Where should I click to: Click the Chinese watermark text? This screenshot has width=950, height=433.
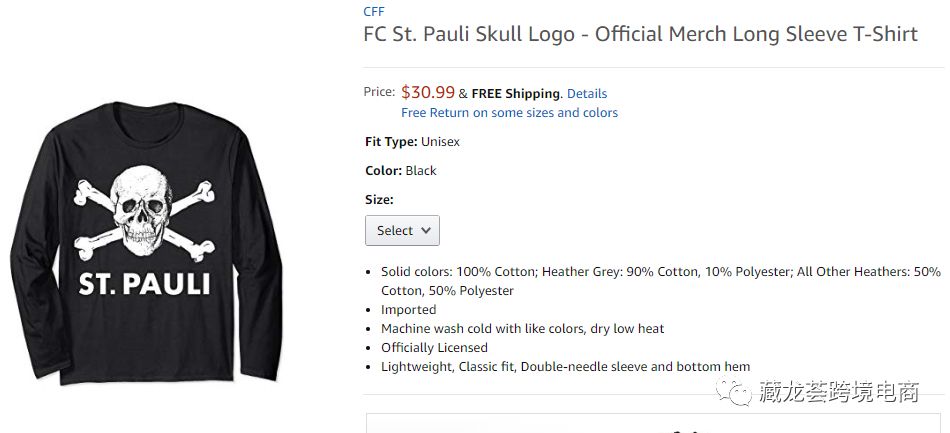point(838,393)
